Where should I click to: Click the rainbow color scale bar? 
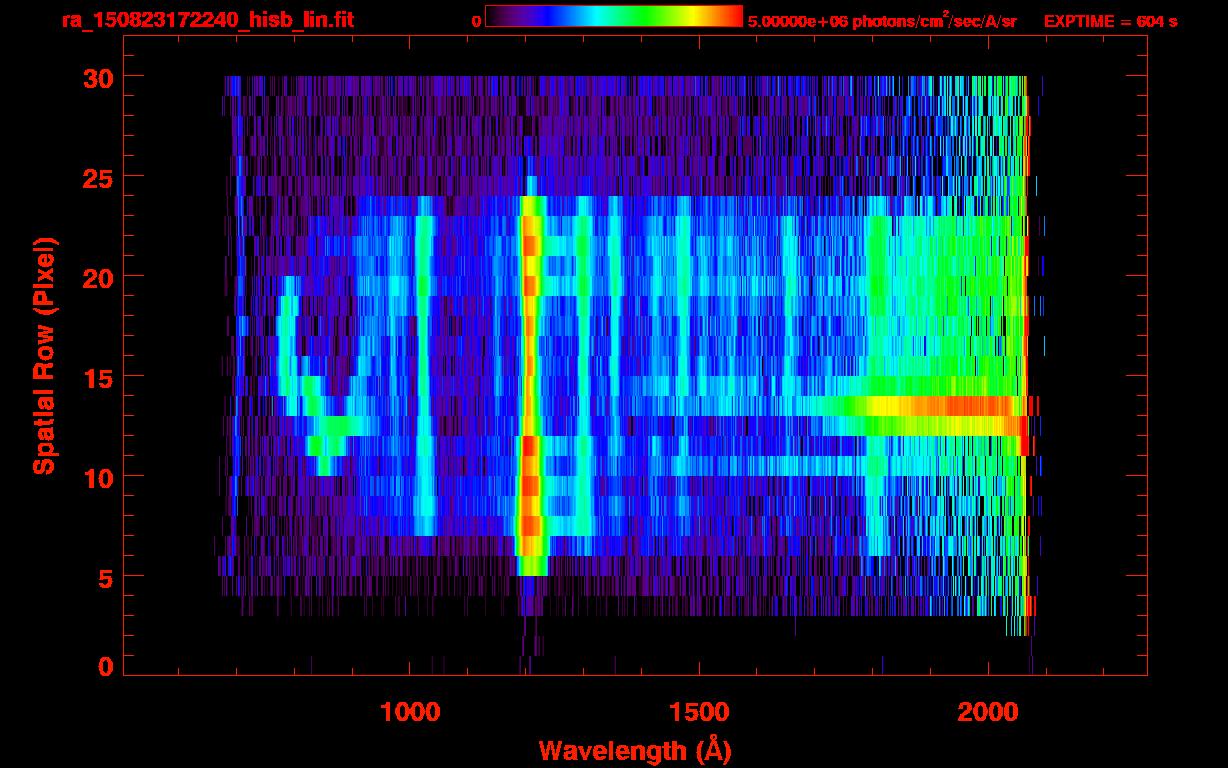tap(613, 17)
